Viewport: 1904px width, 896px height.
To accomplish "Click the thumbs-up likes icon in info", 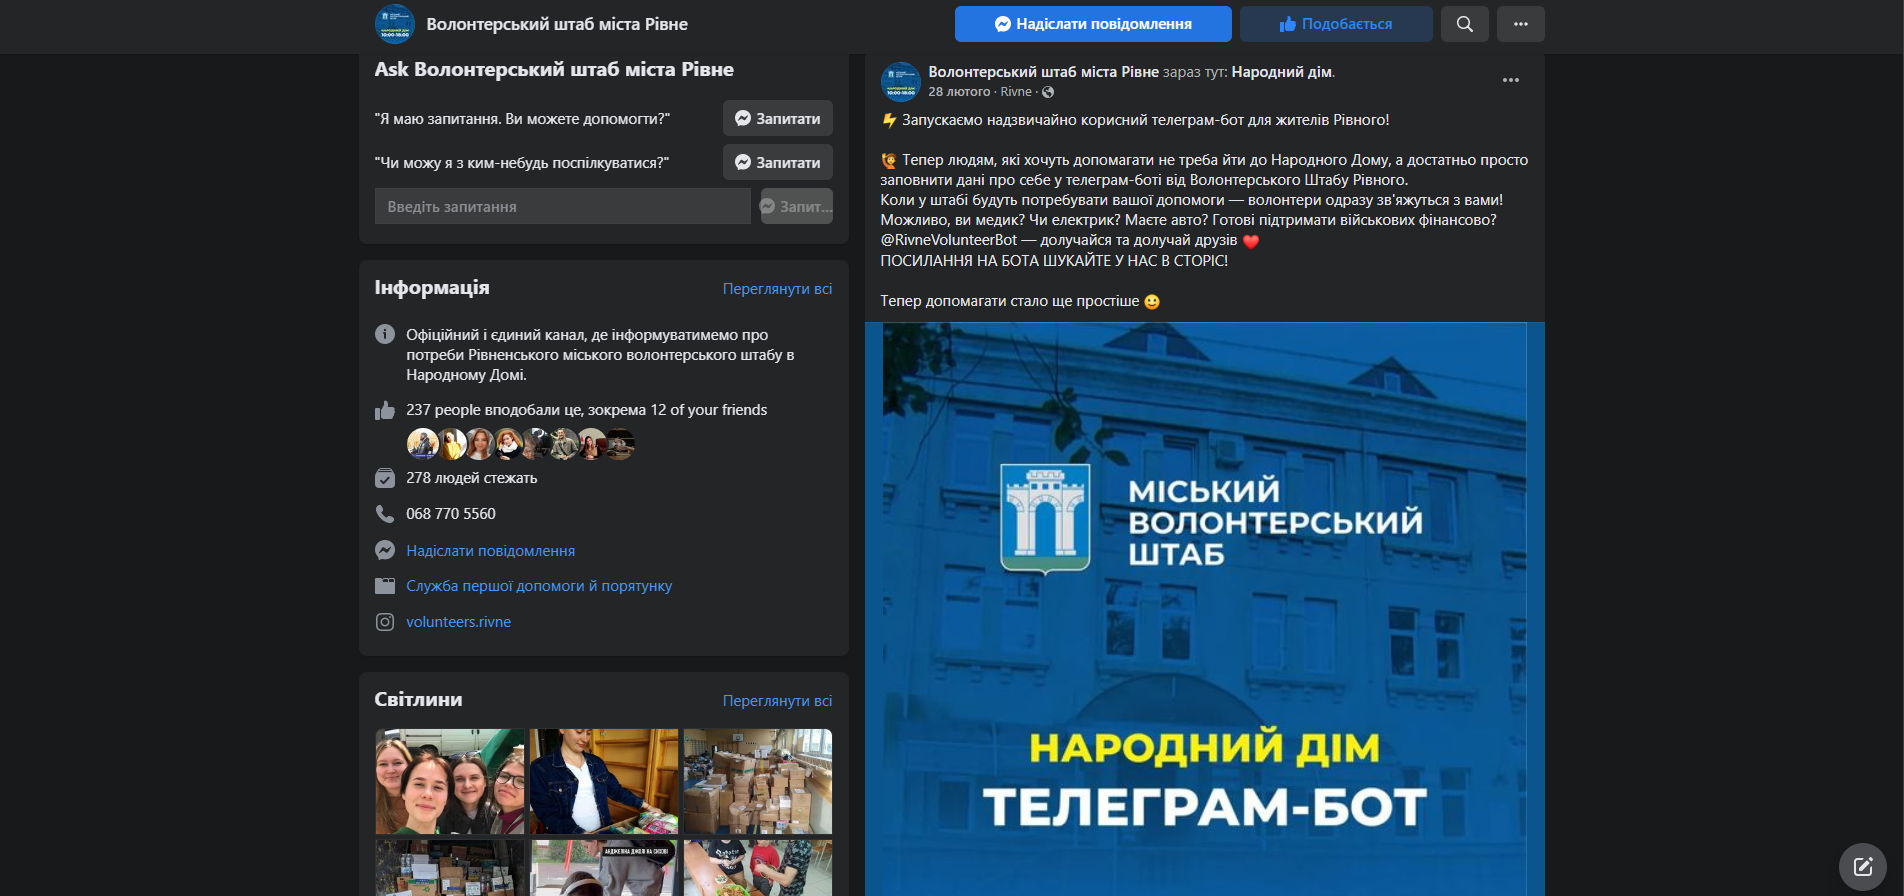I will click(x=385, y=410).
